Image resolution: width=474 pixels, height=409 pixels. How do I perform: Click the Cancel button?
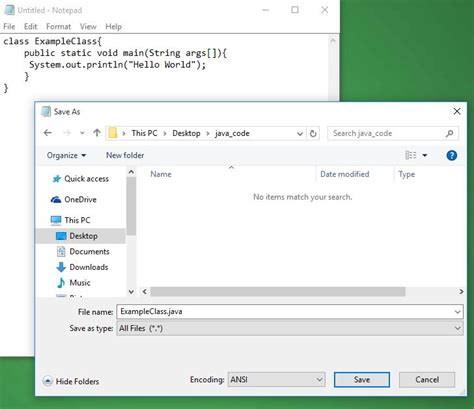point(427,380)
